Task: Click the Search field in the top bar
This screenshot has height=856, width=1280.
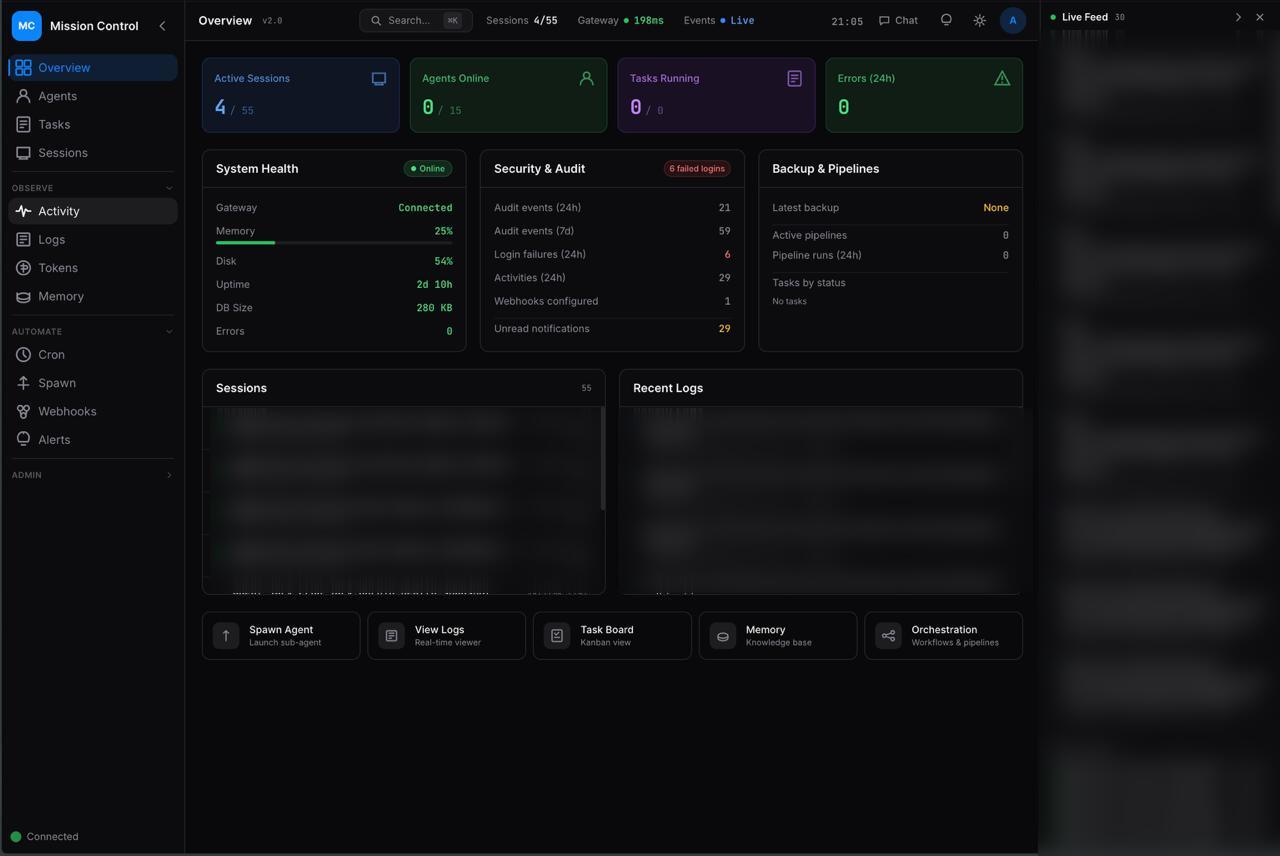Action: [x=414, y=20]
